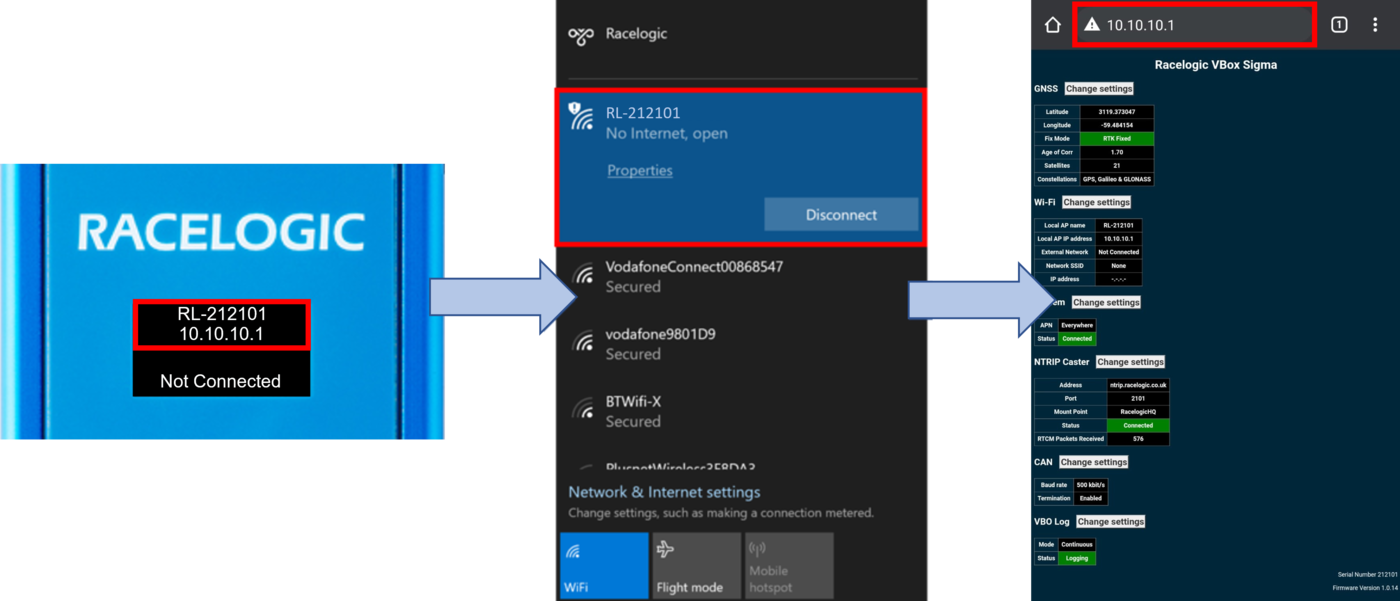Click Change settings next to GNSS
Image resolution: width=1400 pixels, height=601 pixels.
tap(1099, 89)
